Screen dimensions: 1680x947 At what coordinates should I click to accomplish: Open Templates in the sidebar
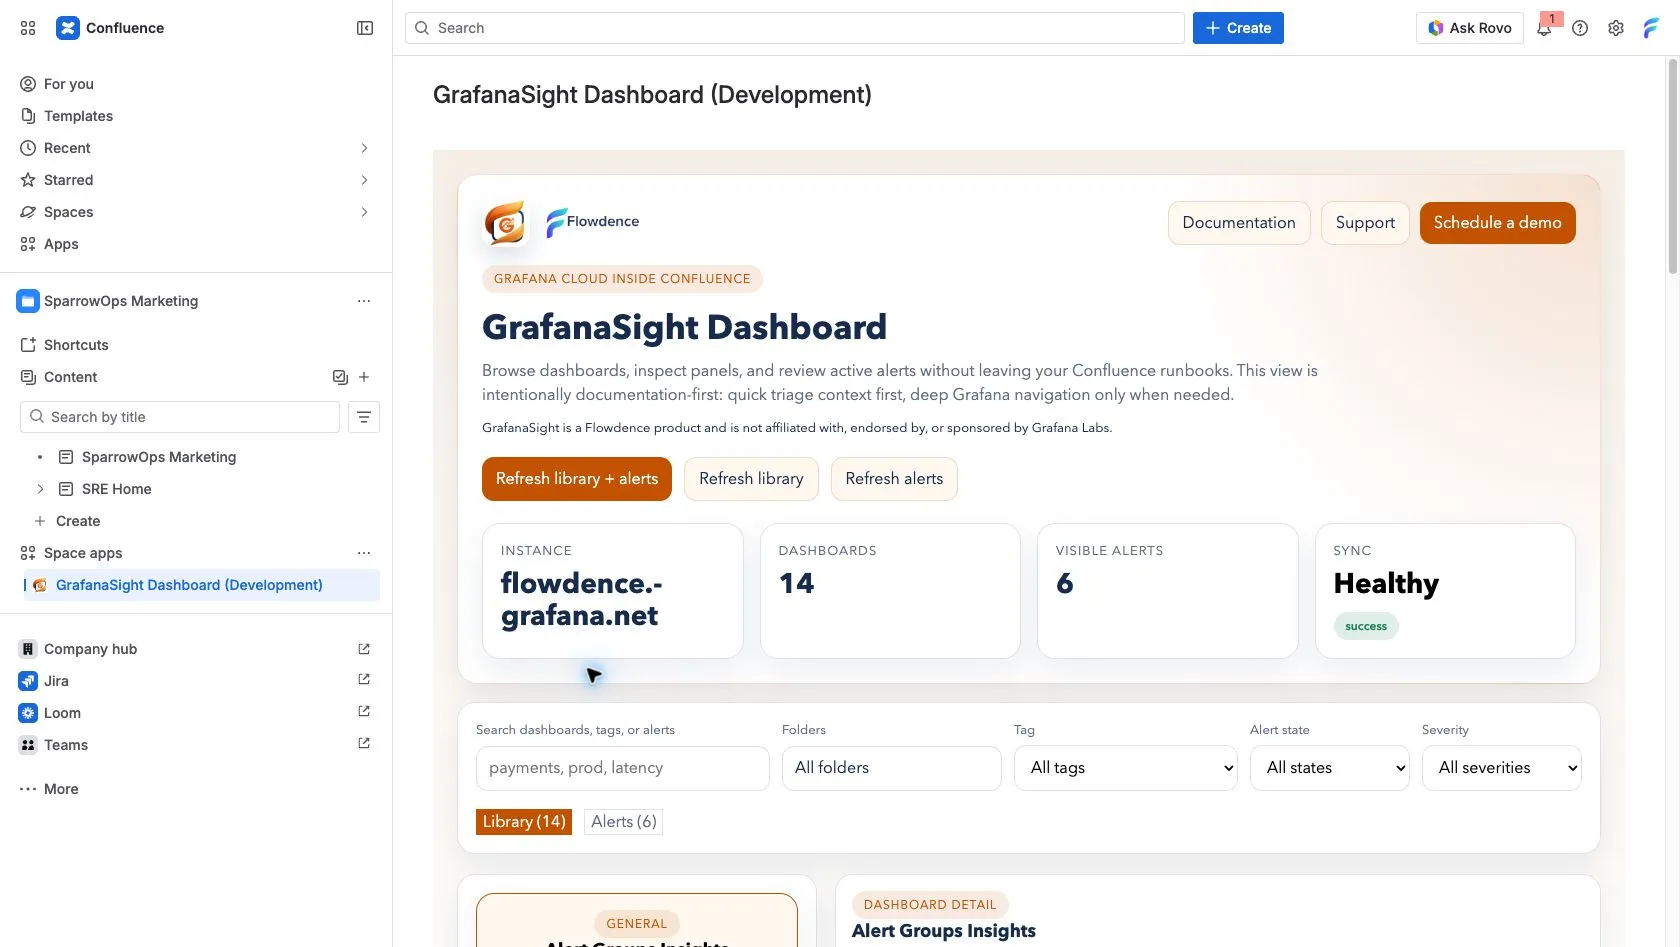(x=78, y=116)
